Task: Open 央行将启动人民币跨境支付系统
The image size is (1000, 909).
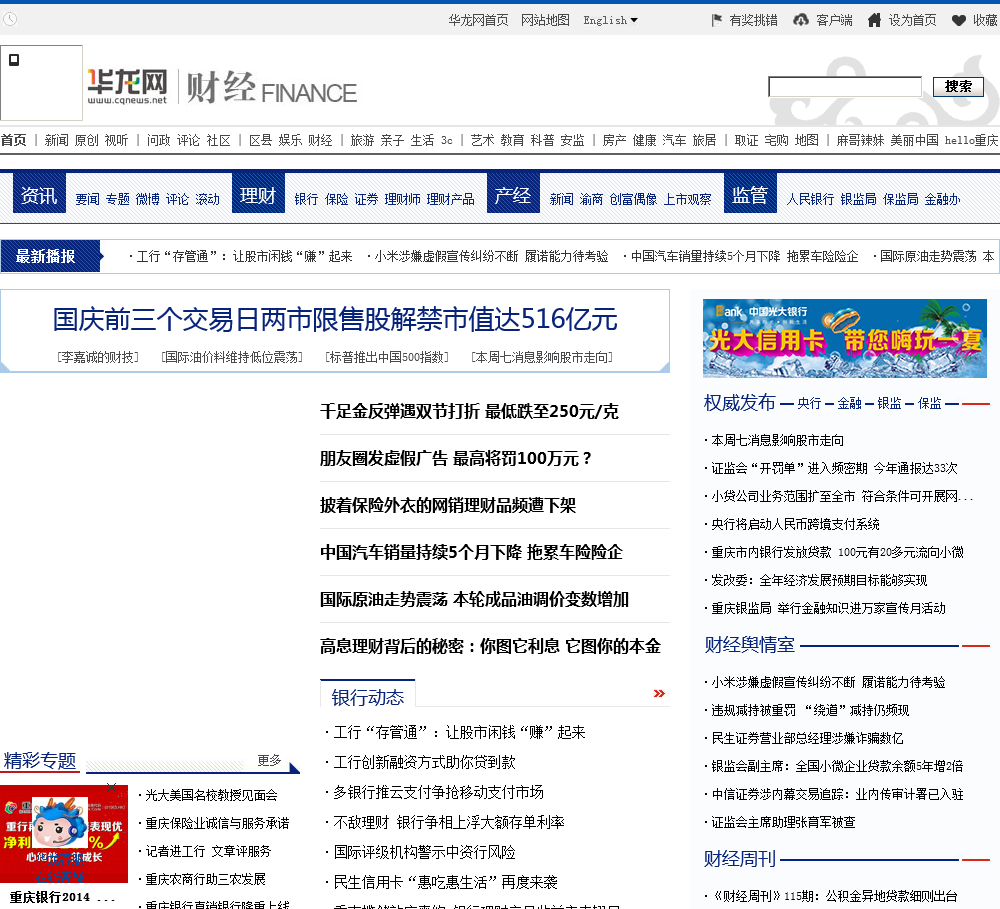Action: tap(795, 524)
